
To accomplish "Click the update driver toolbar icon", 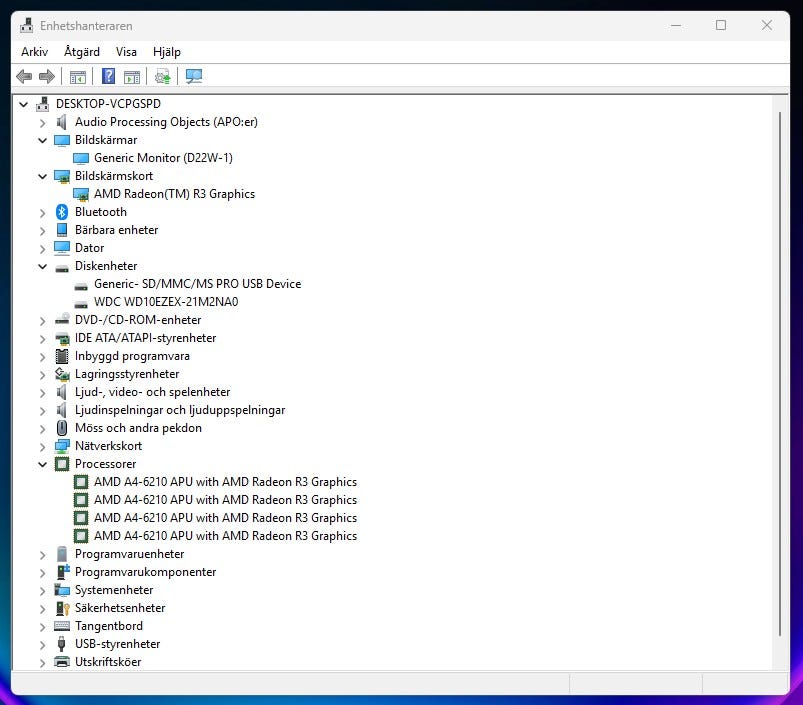I will coord(162,77).
